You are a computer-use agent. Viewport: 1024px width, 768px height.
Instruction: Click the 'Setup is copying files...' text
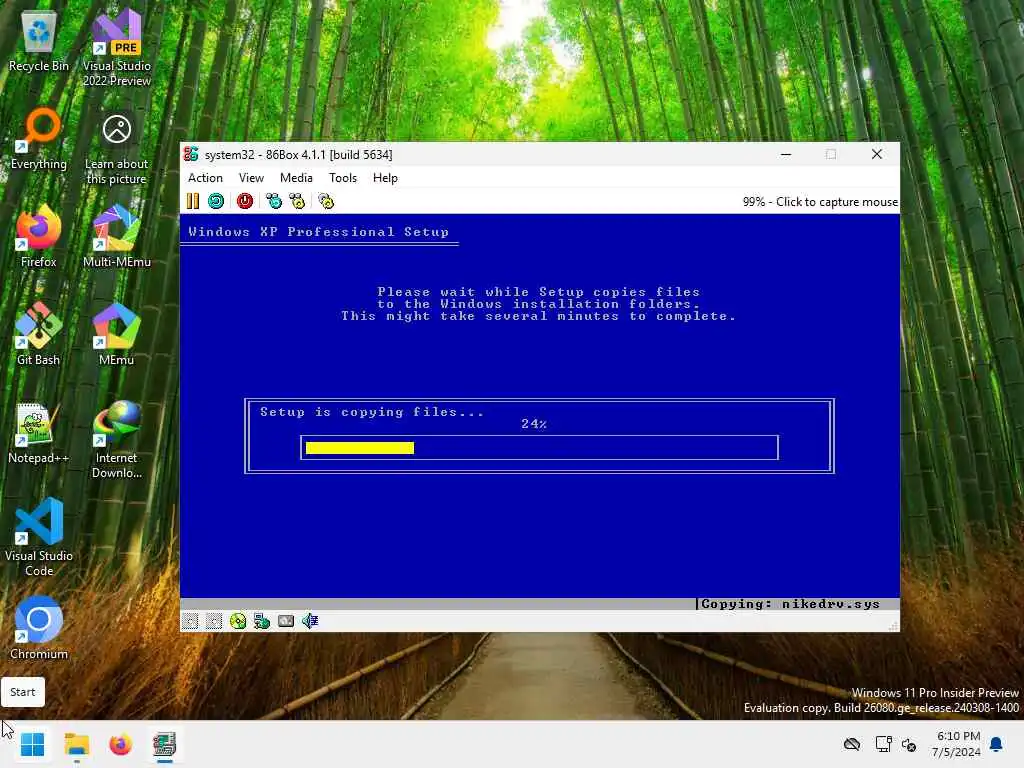372,412
